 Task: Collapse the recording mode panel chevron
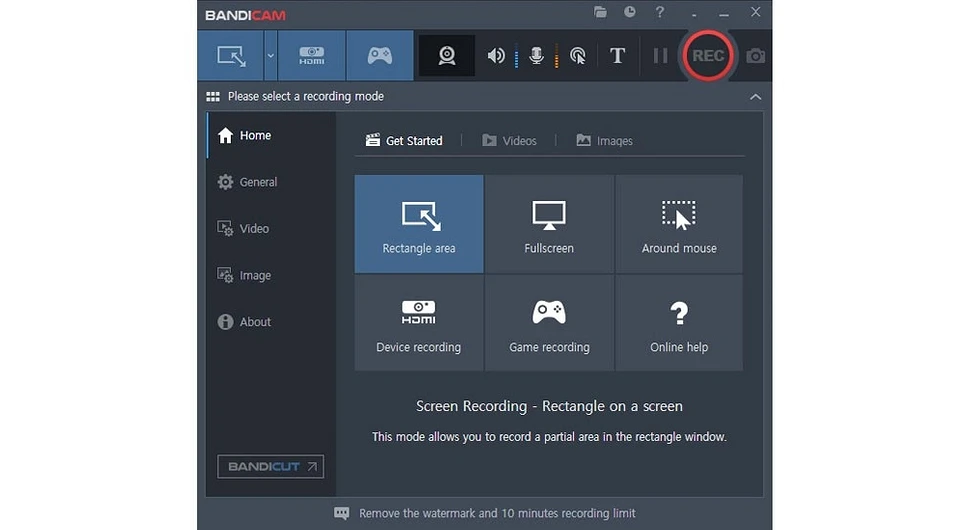(x=755, y=97)
